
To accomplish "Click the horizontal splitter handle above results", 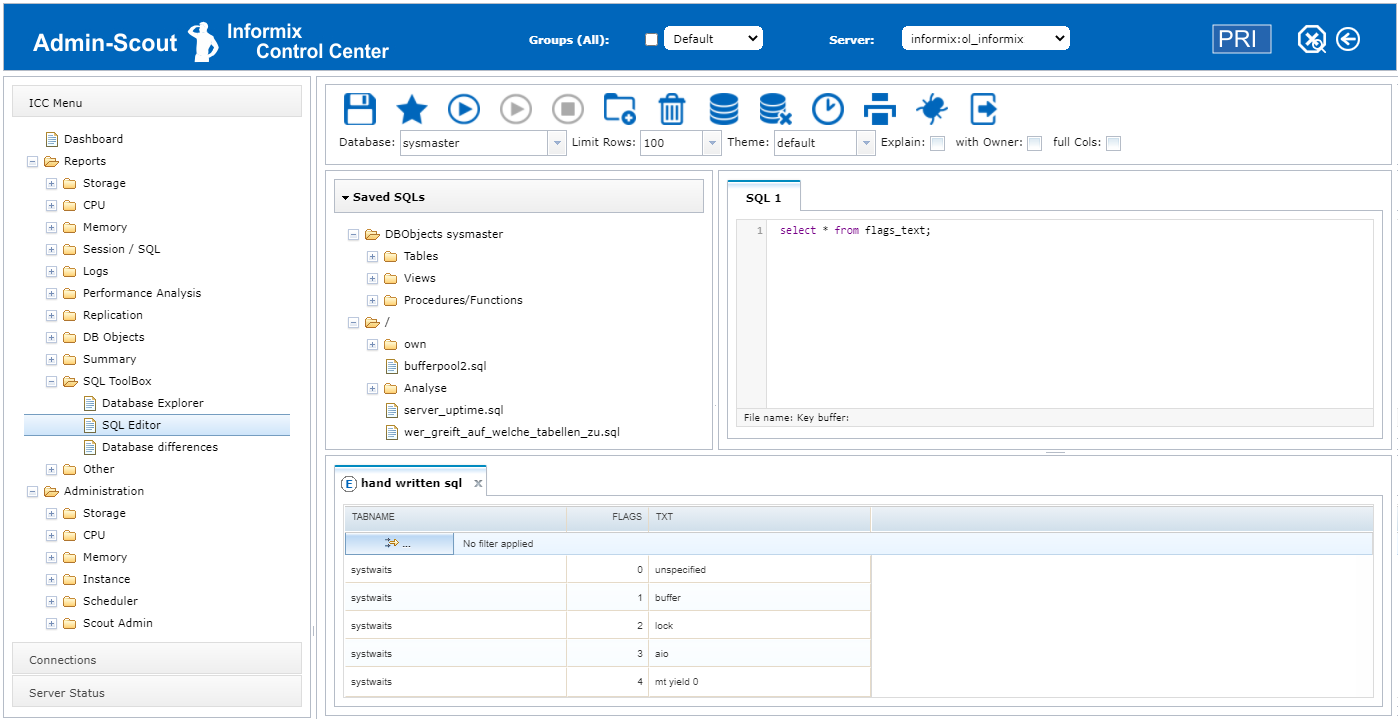I will pos(1055,453).
